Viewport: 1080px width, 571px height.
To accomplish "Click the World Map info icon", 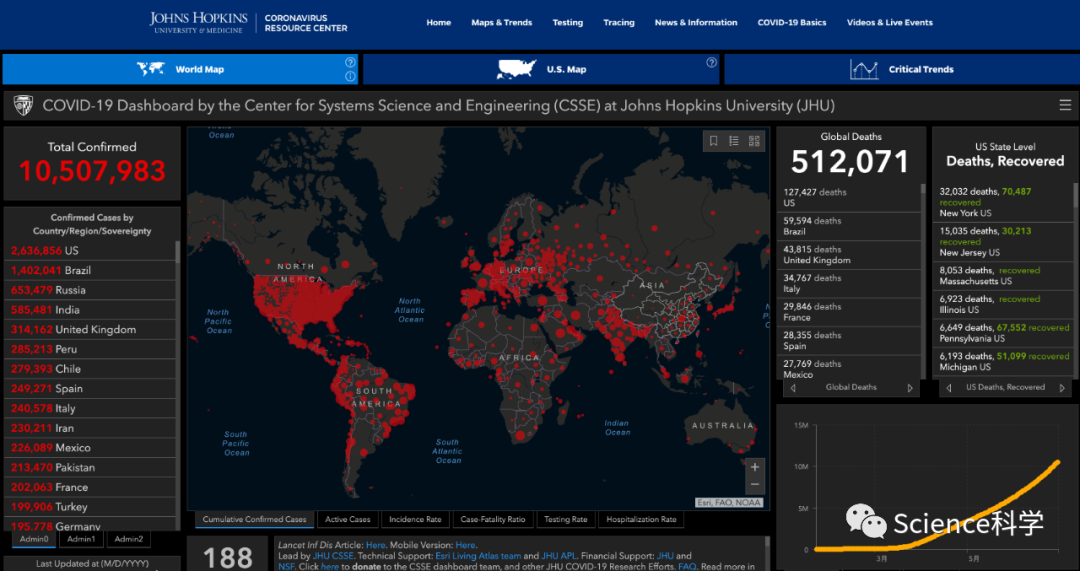I will pos(350,76).
